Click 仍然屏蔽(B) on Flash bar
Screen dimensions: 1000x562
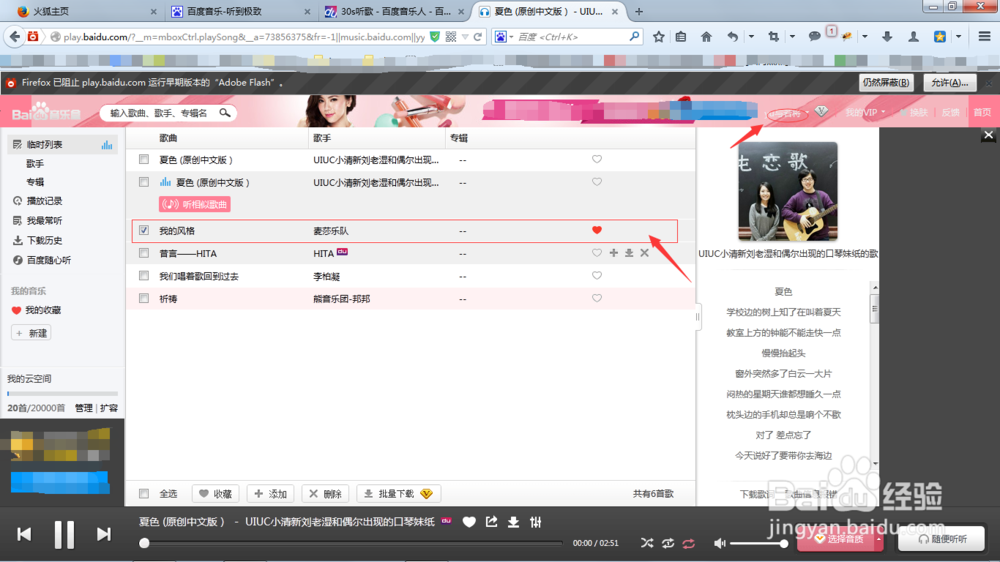[x=886, y=83]
